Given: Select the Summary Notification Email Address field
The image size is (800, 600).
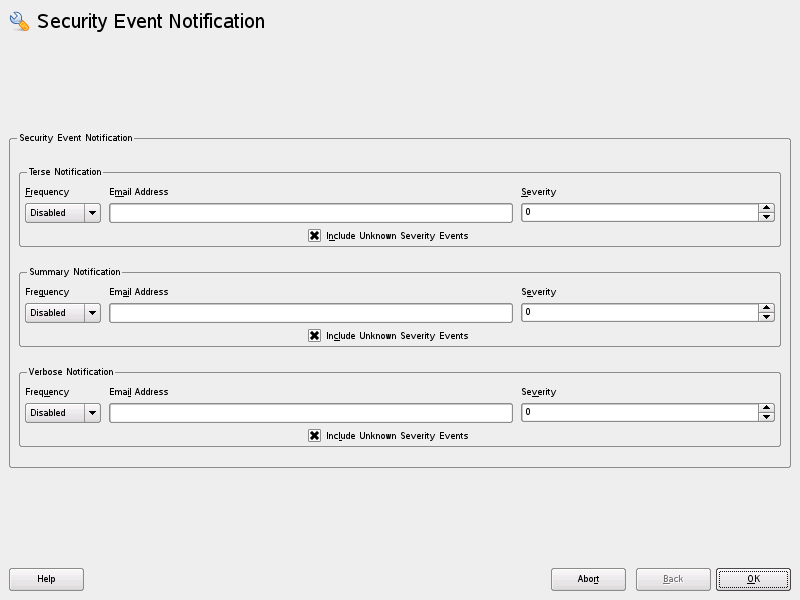Looking at the screenshot, I should click(310, 312).
